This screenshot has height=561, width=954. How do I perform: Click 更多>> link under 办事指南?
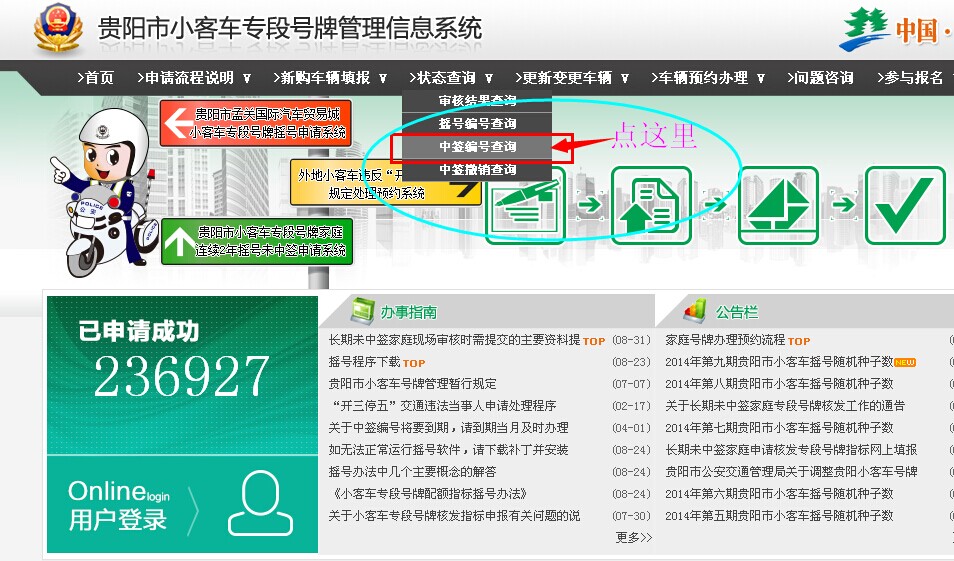click(x=633, y=537)
